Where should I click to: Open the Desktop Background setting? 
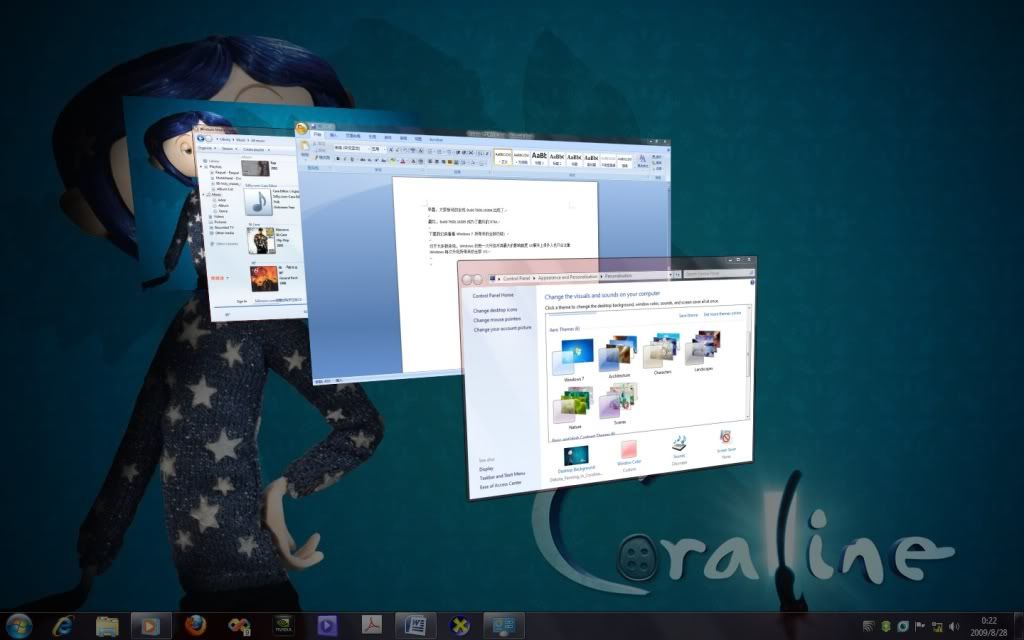point(577,456)
